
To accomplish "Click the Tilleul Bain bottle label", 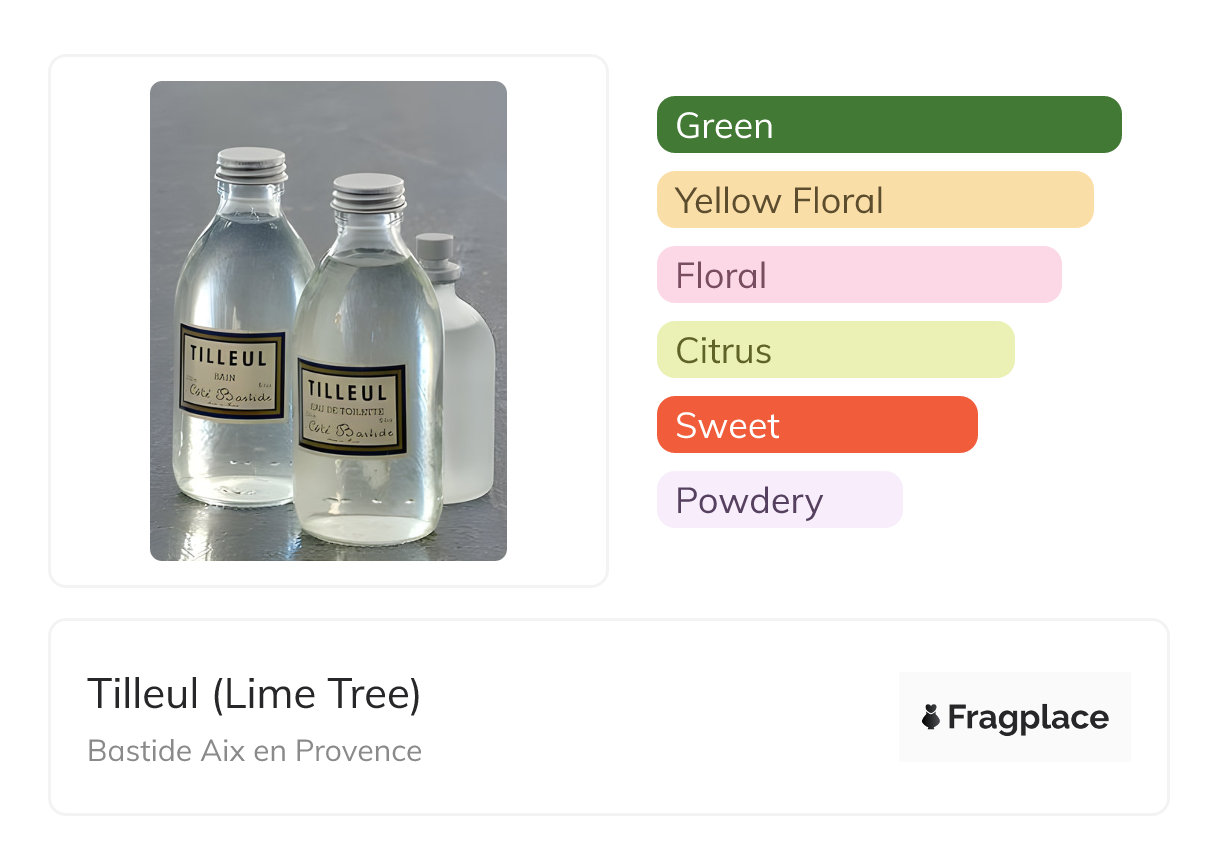I will 231,372.
